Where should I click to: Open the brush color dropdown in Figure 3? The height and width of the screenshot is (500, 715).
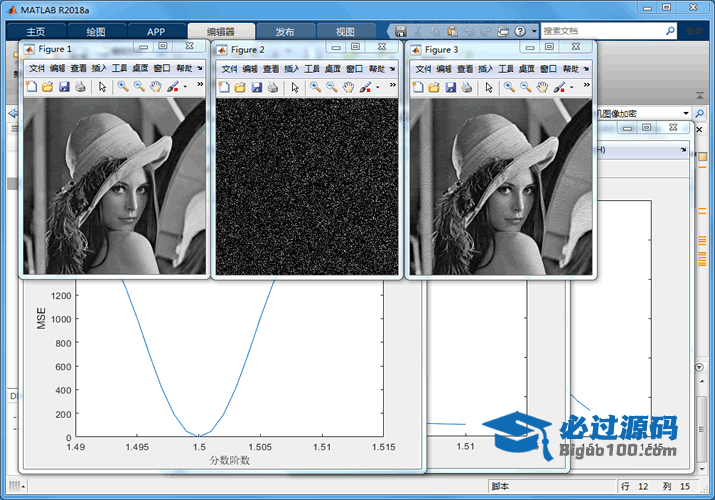tap(571, 87)
